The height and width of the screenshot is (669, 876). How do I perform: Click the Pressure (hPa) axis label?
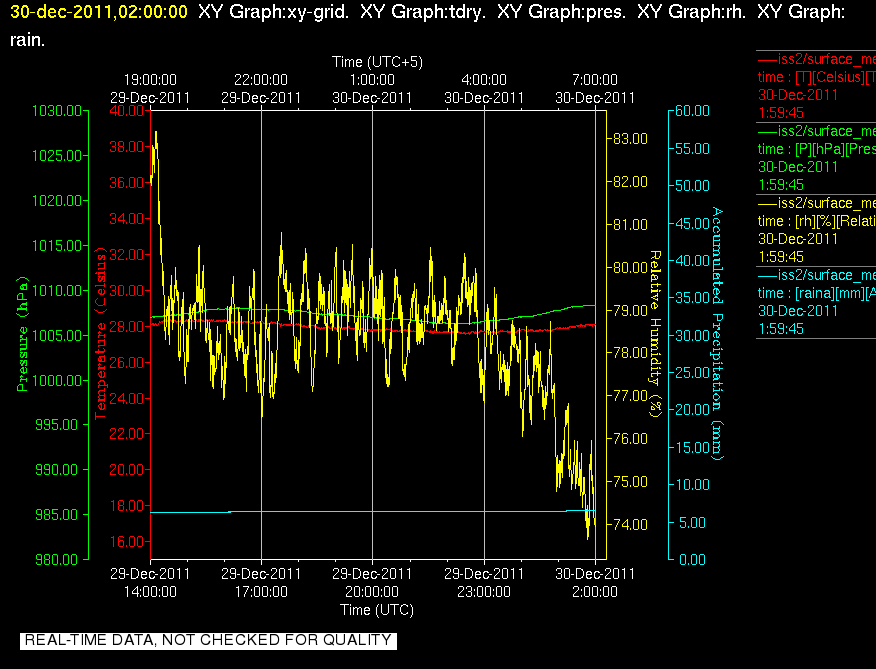22,334
